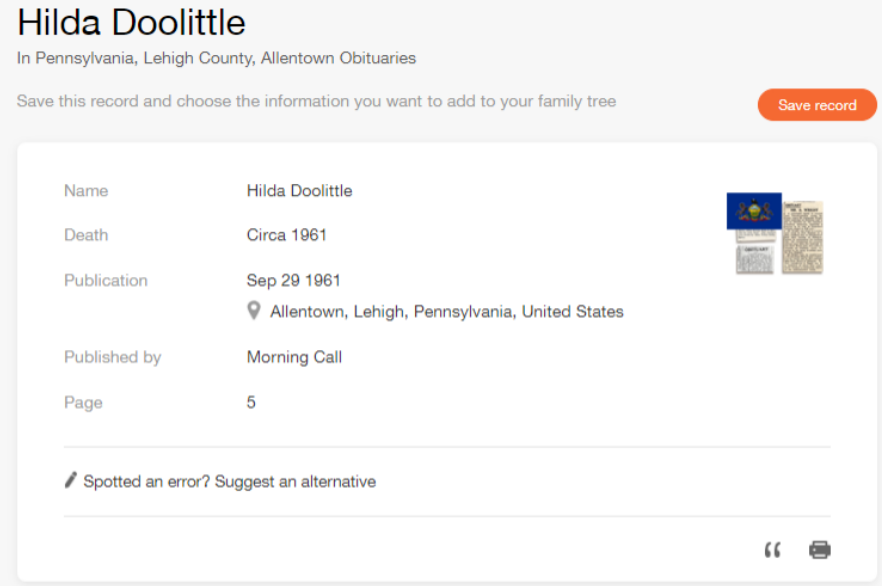Click the Death field label

(86, 235)
